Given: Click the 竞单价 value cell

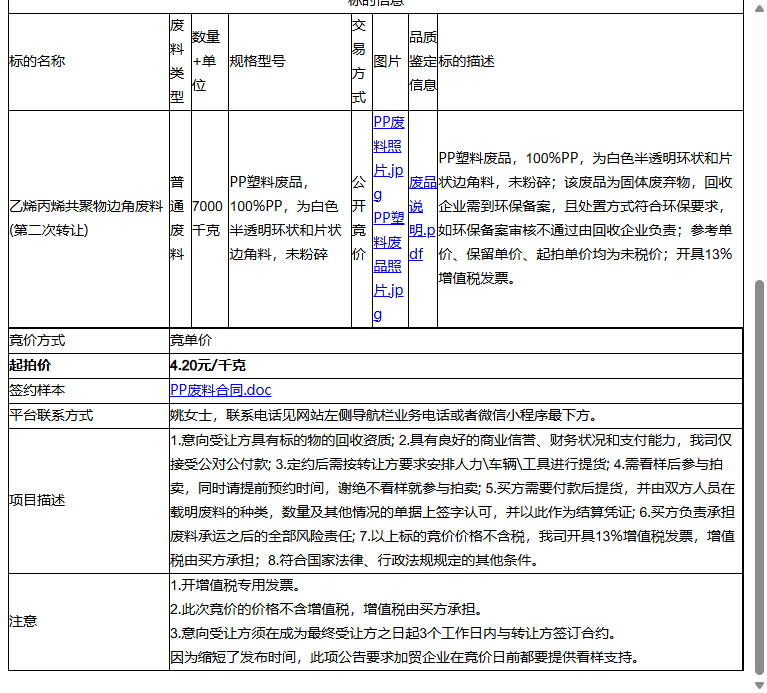Looking at the screenshot, I should pos(456,341).
